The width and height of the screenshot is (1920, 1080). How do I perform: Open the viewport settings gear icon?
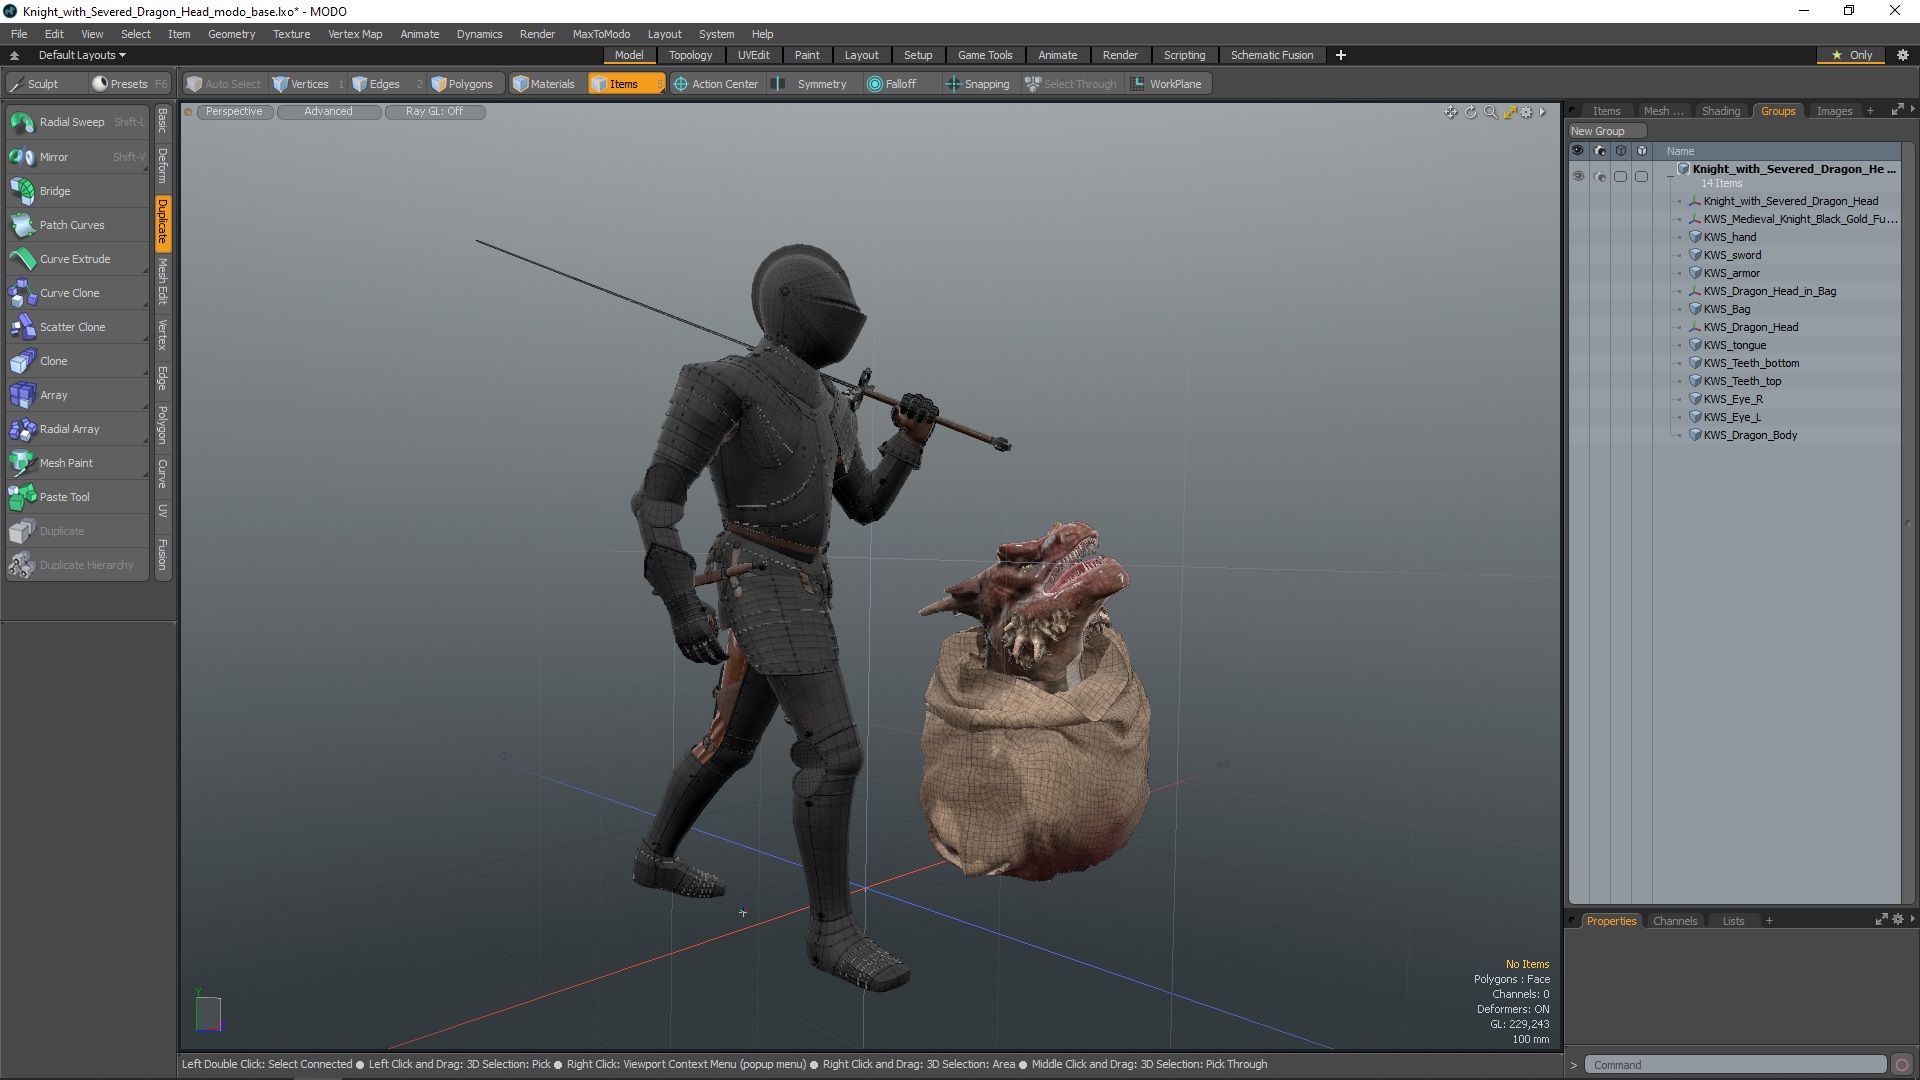[x=1527, y=112]
